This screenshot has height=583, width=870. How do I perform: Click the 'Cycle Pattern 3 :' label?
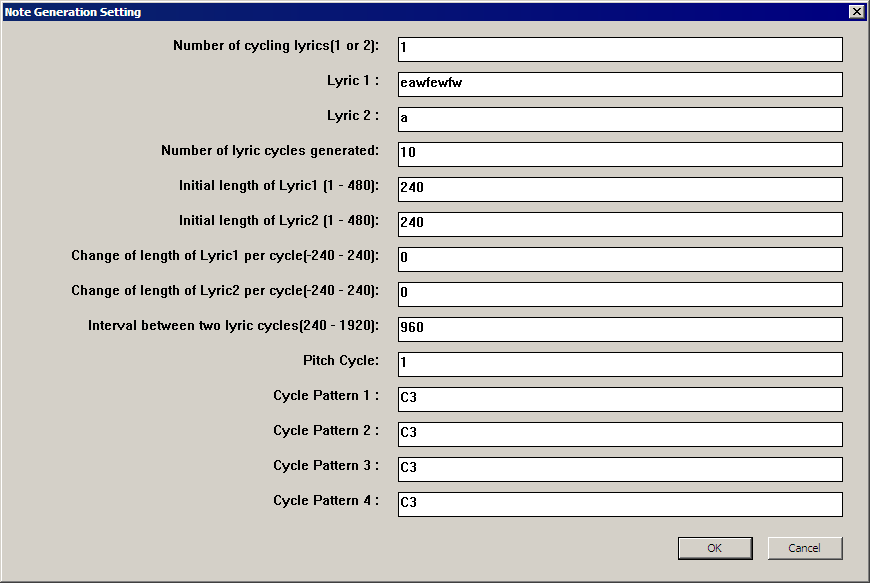tap(326, 465)
